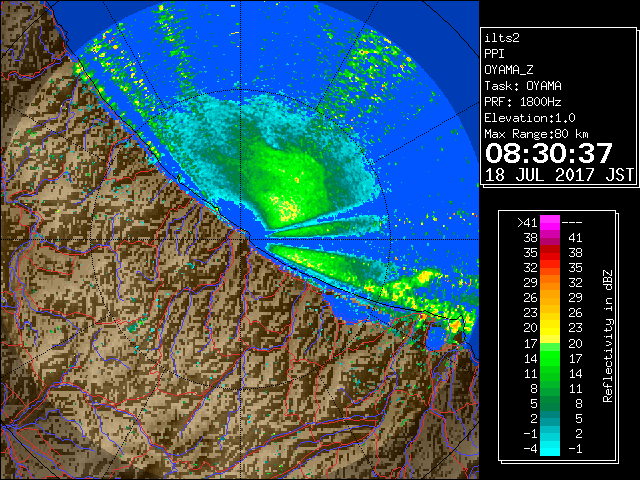Image resolution: width=640 pixels, height=480 pixels.
Task: Pick the orange 29–32 dBZ legend color
Action: 550,282
